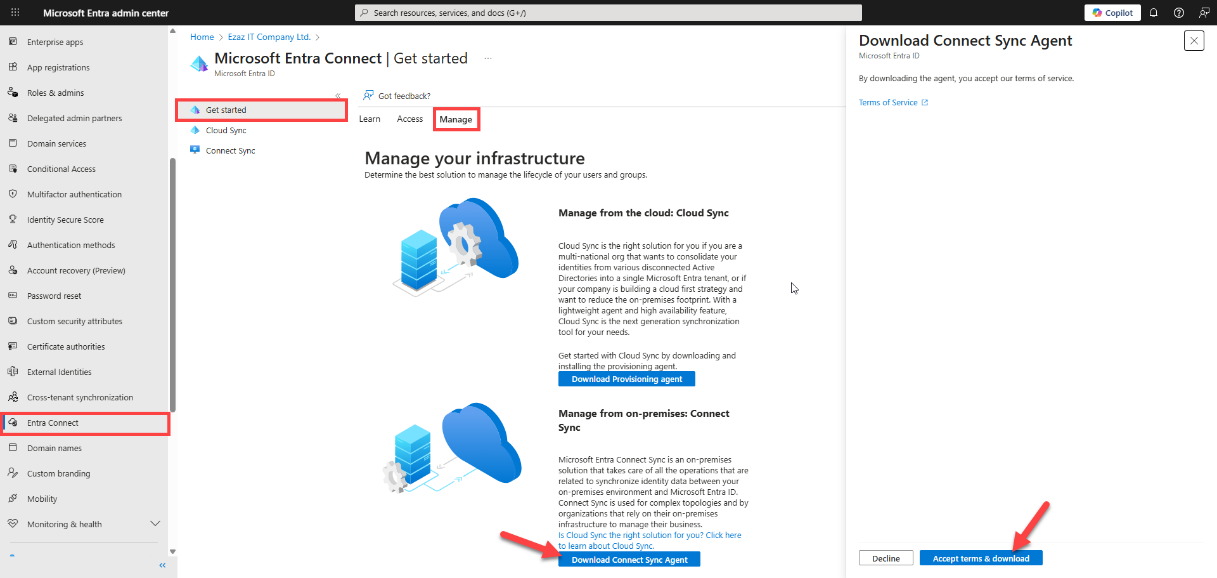Image resolution: width=1217 pixels, height=578 pixels.
Task: Collapse the main sidebar with double chevron
Action: 162,566
